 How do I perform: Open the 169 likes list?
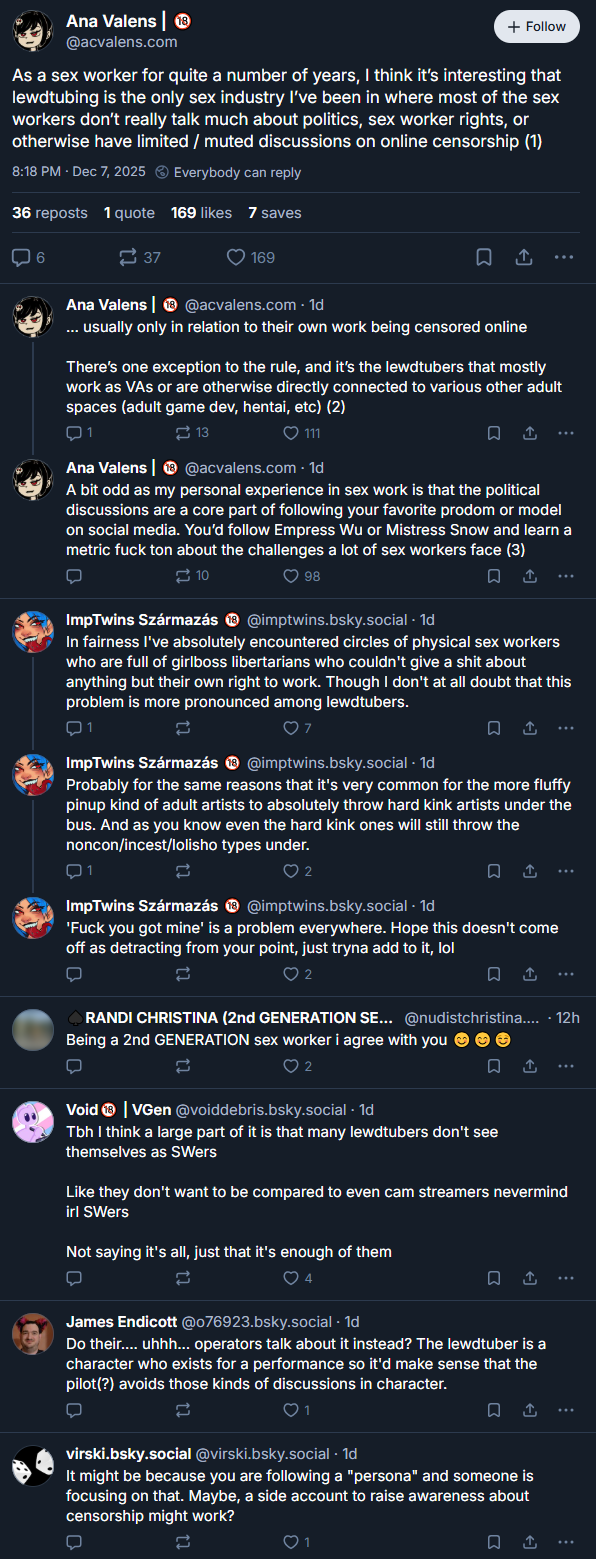pos(201,213)
